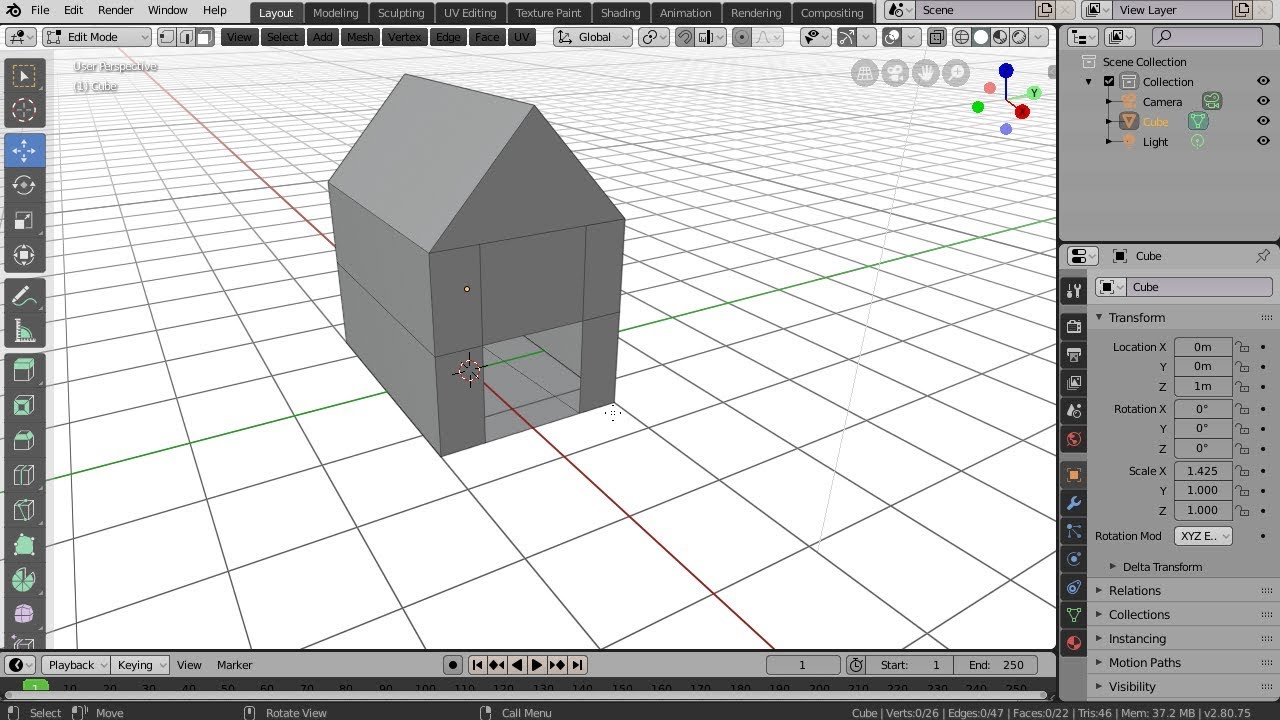The height and width of the screenshot is (720, 1280).
Task: Open Modifiers properties tab
Action: (1074, 503)
